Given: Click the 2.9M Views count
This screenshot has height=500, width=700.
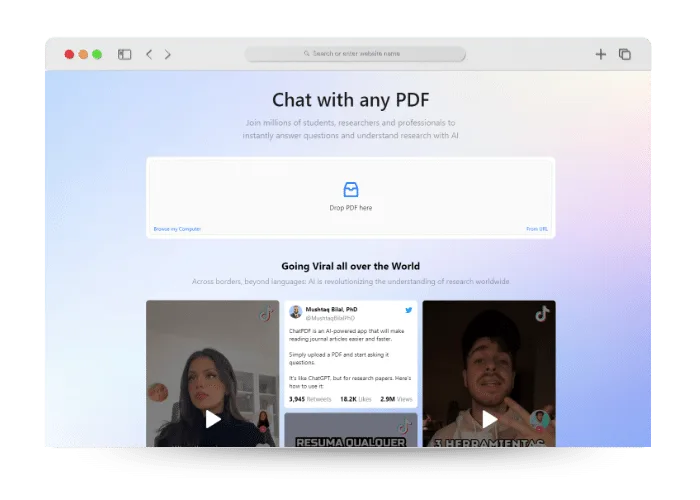Looking at the screenshot, I should (x=396, y=399).
